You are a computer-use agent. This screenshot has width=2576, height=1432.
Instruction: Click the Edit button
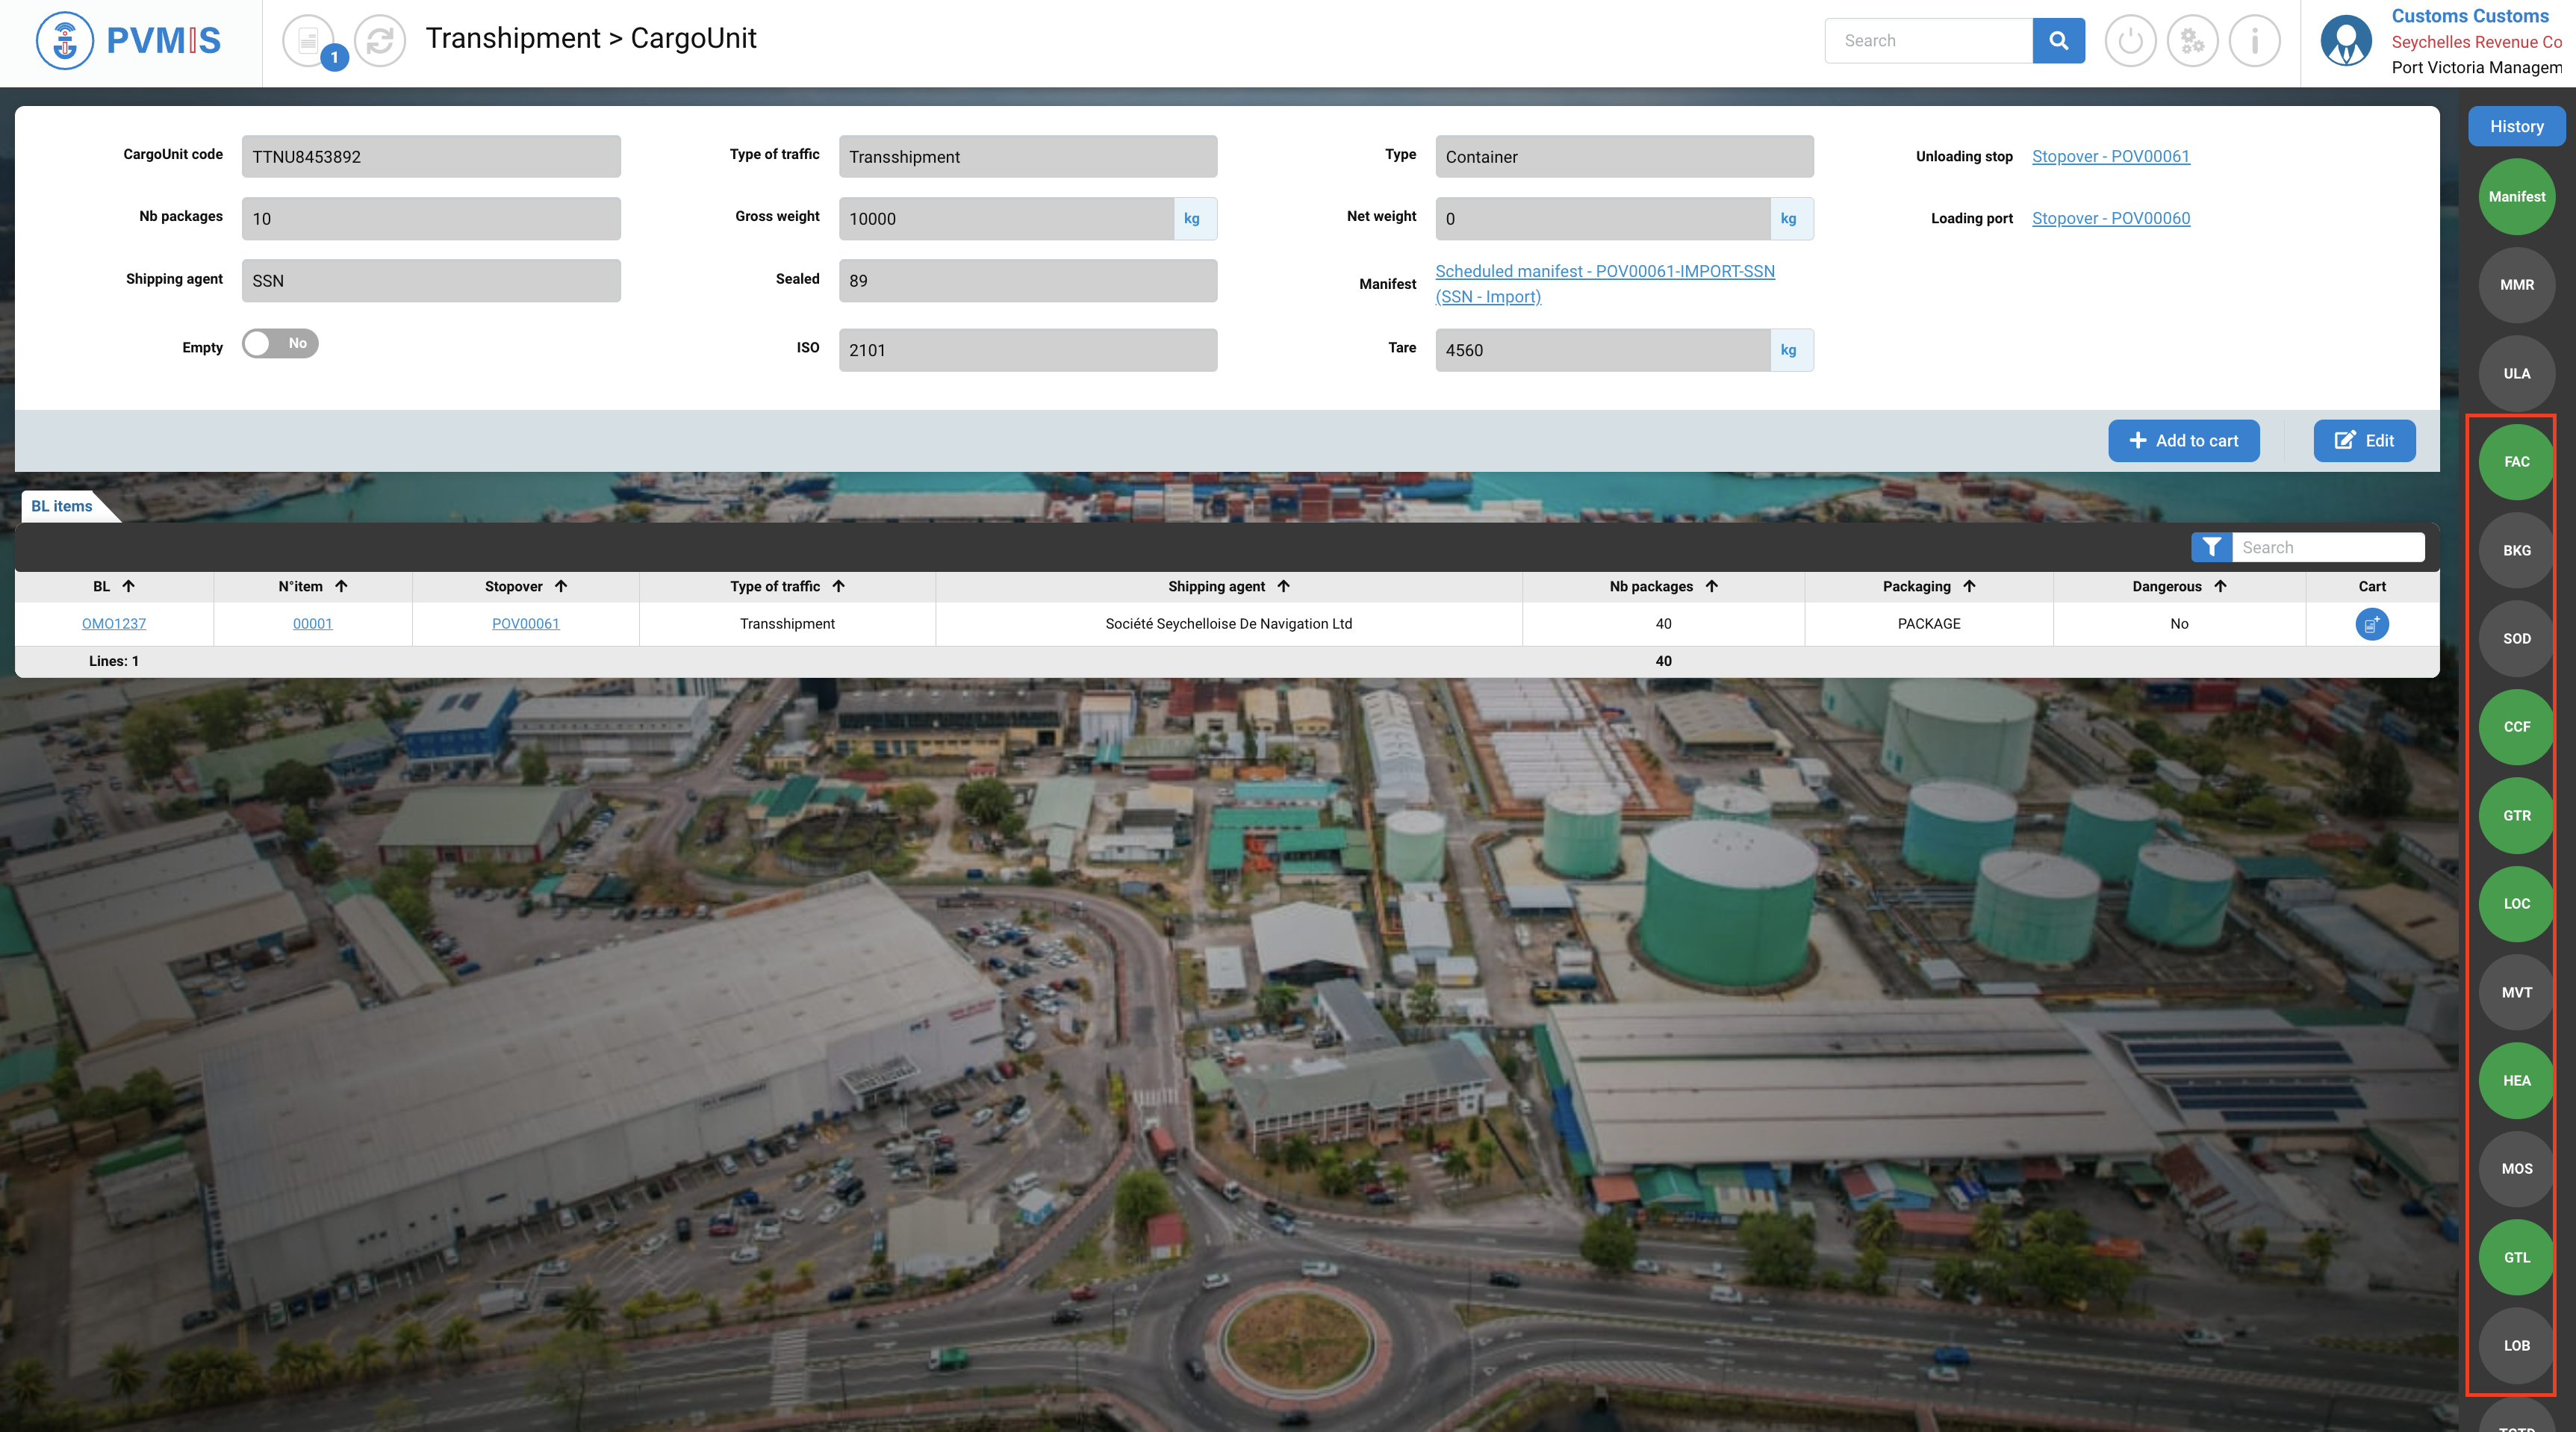click(2364, 441)
